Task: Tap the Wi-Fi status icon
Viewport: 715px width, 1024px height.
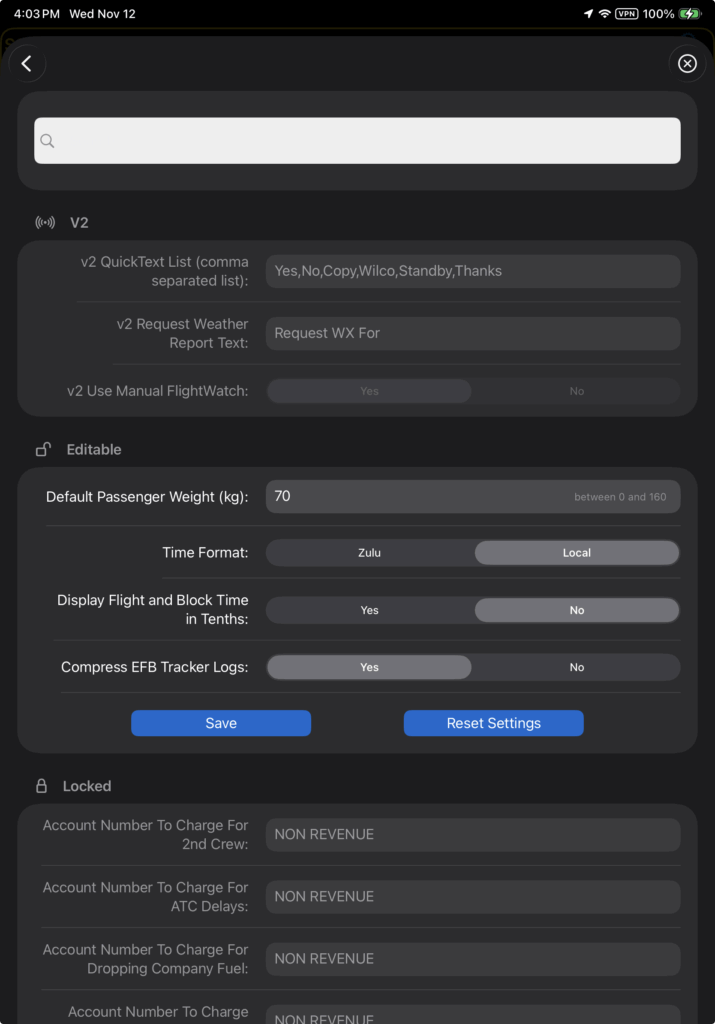Action: tap(604, 14)
